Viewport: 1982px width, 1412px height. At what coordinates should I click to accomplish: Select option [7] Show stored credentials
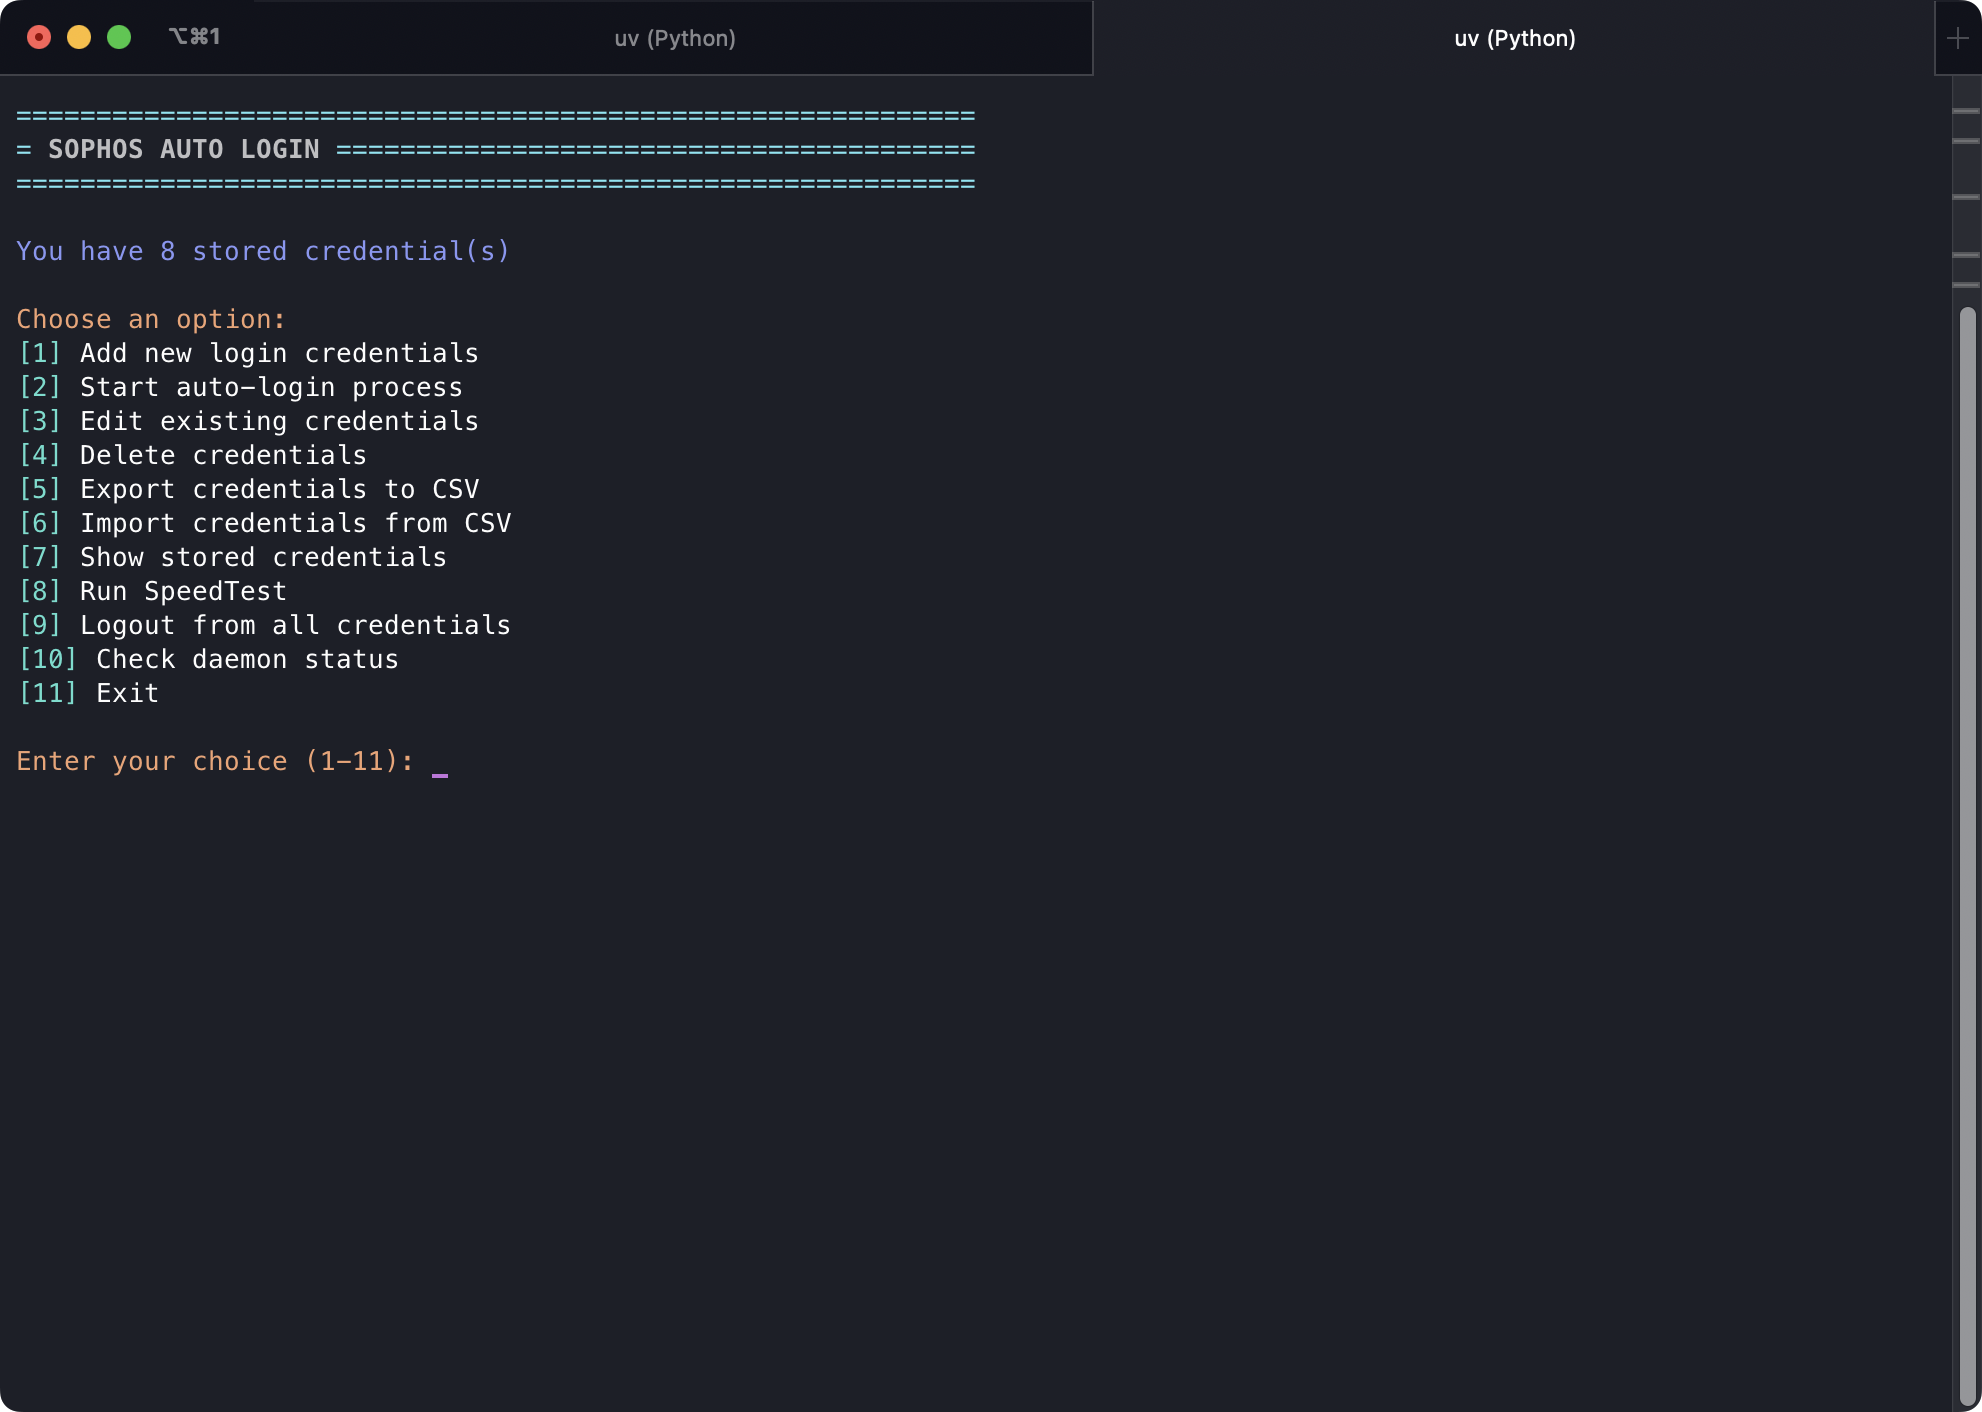pos(231,557)
